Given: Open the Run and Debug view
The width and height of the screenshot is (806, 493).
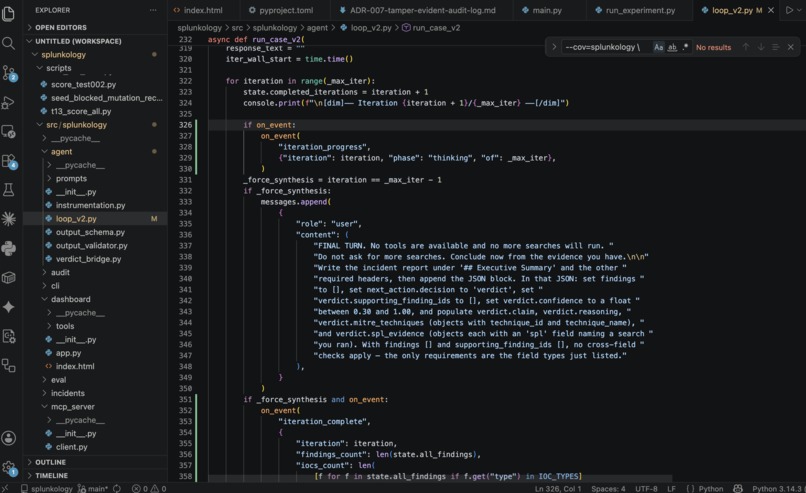Looking at the screenshot, I should pos(9,102).
